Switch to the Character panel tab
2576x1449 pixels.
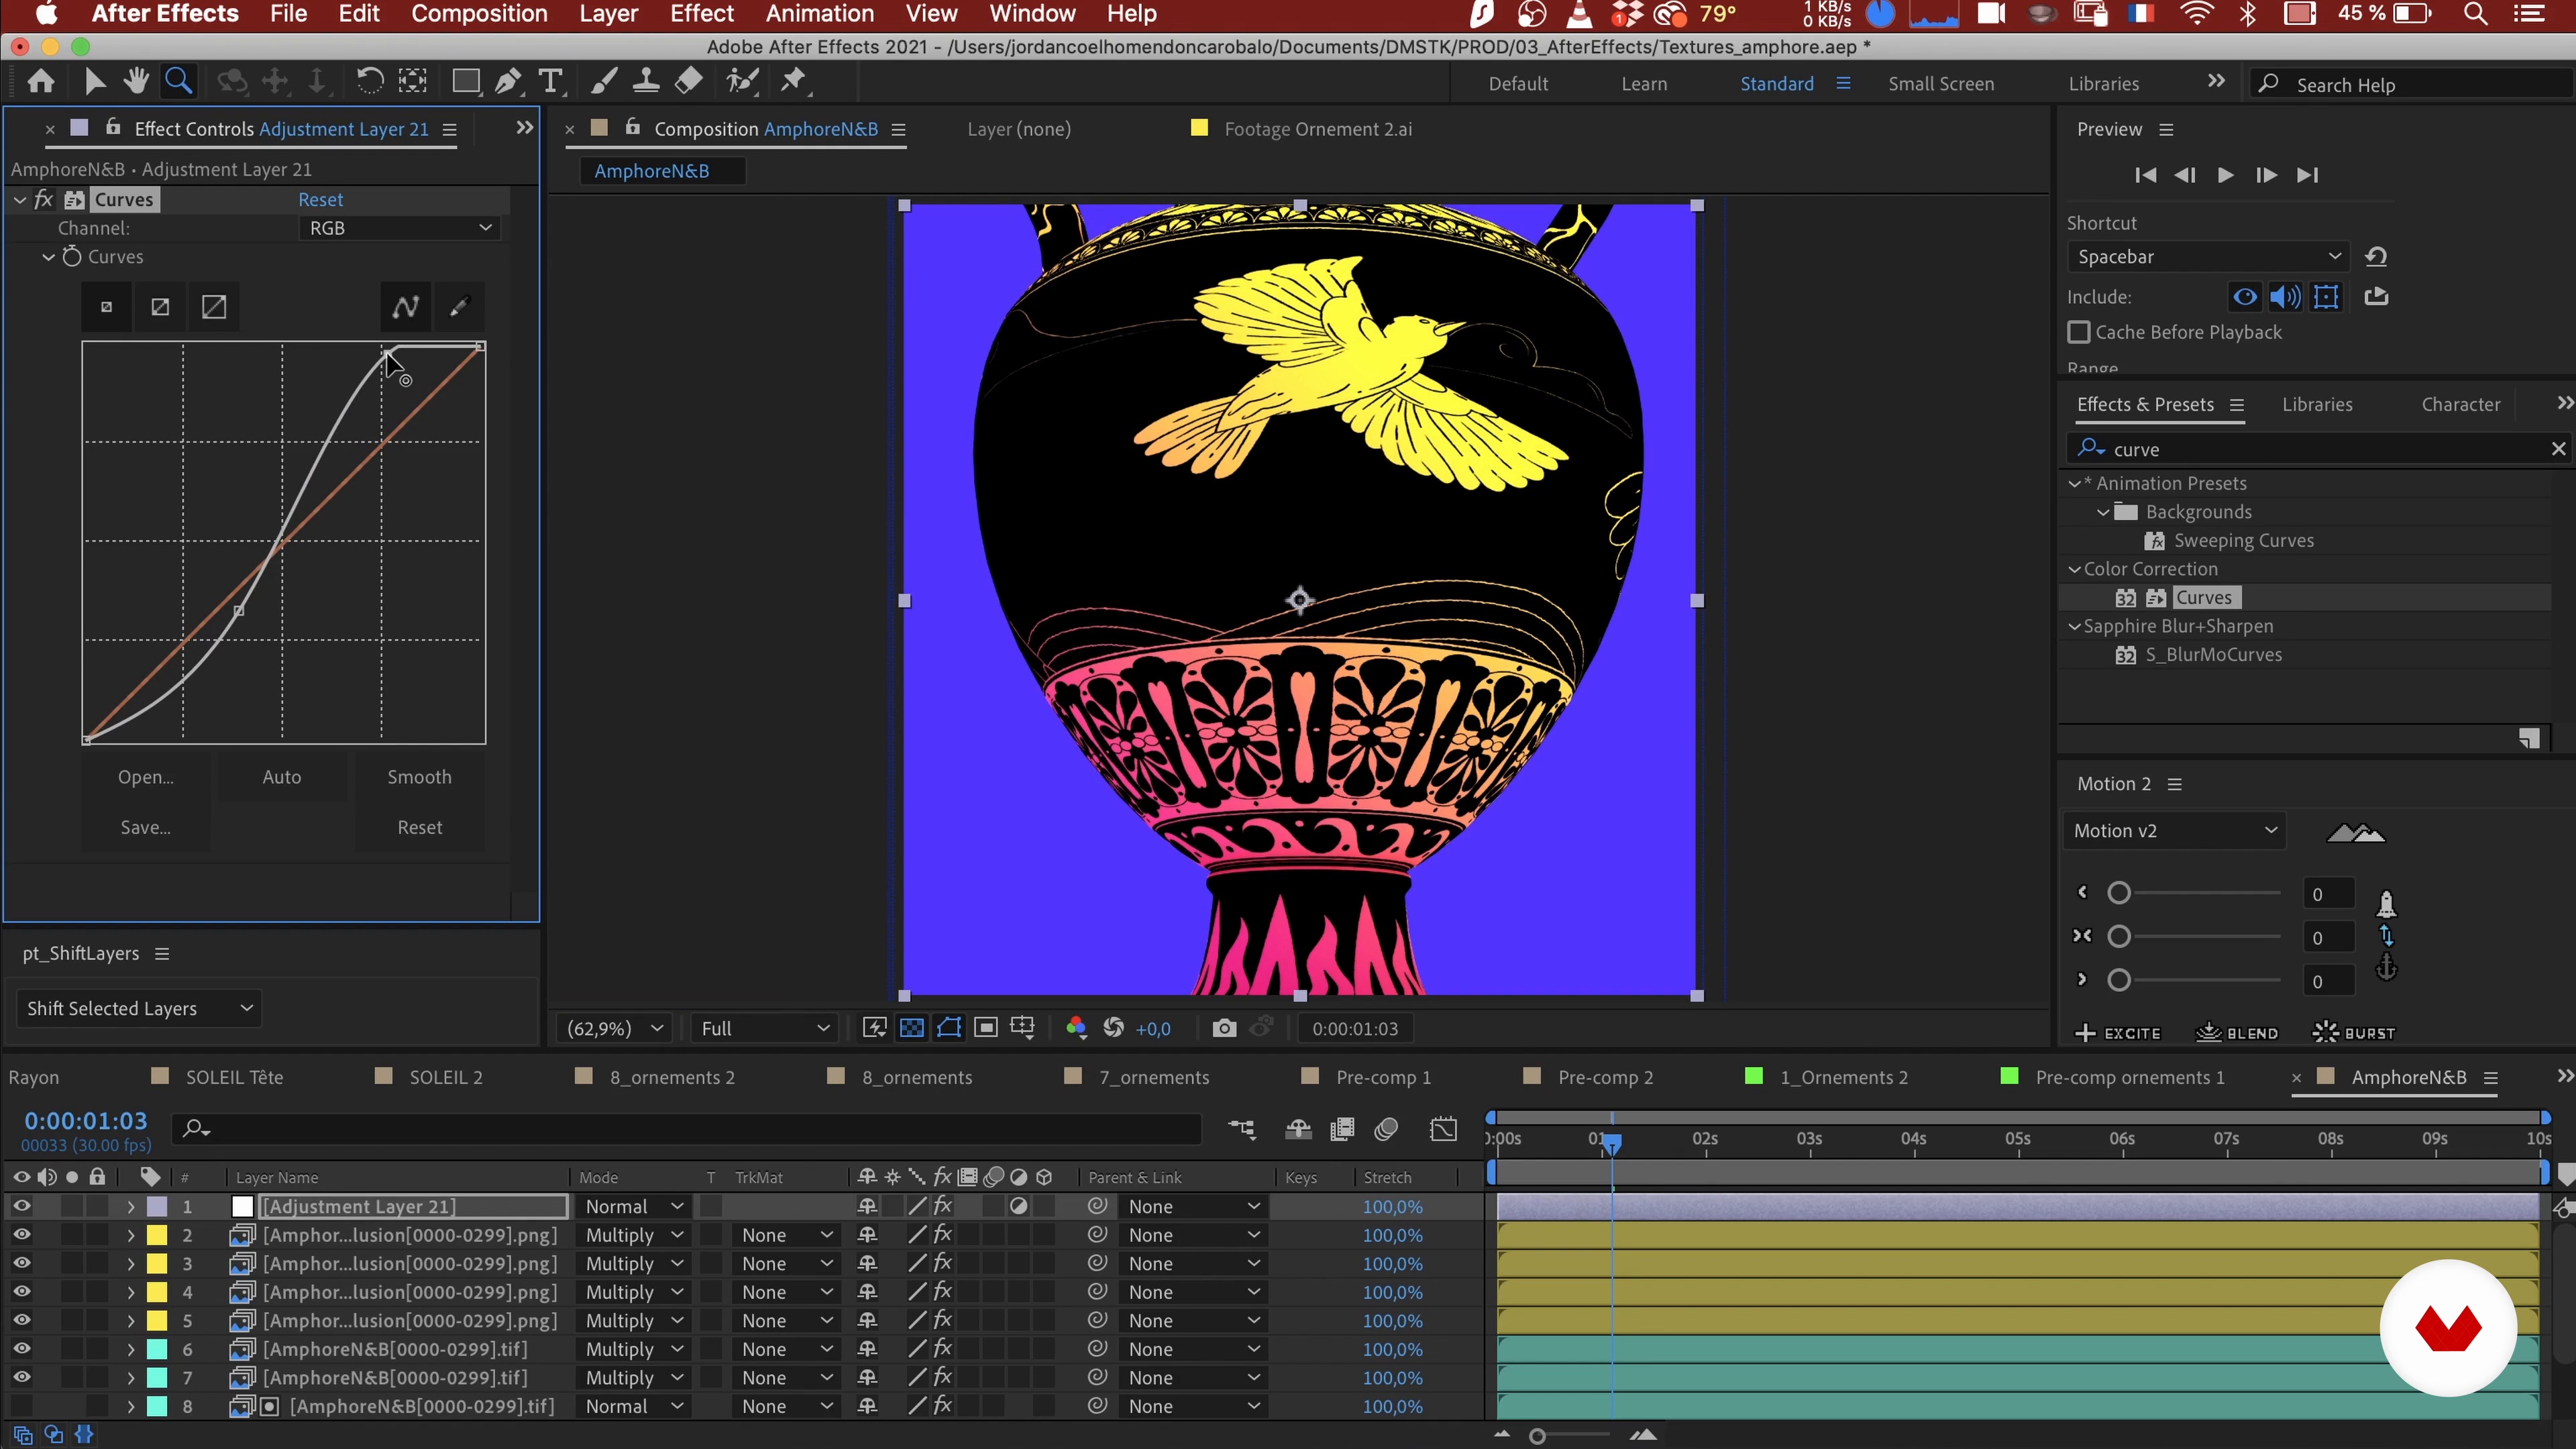(2461, 405)
